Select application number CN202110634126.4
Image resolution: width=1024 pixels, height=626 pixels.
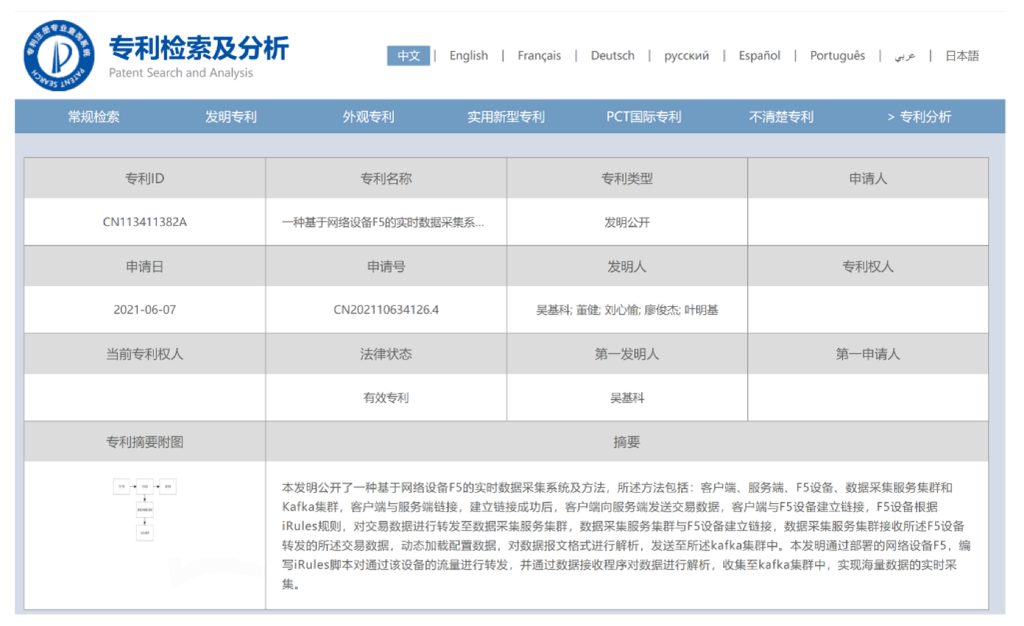[386, 309]
